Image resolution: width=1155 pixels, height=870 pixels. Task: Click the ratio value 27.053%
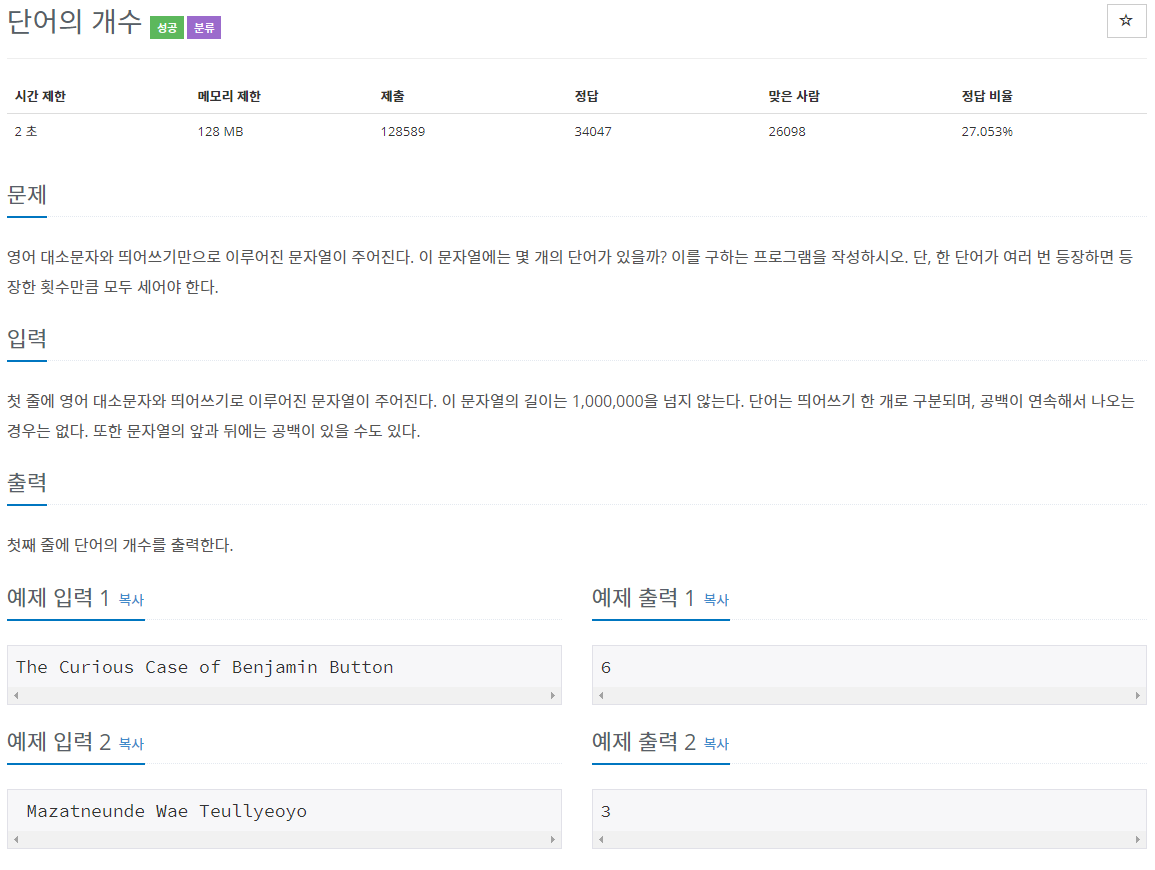coord(987,131)
